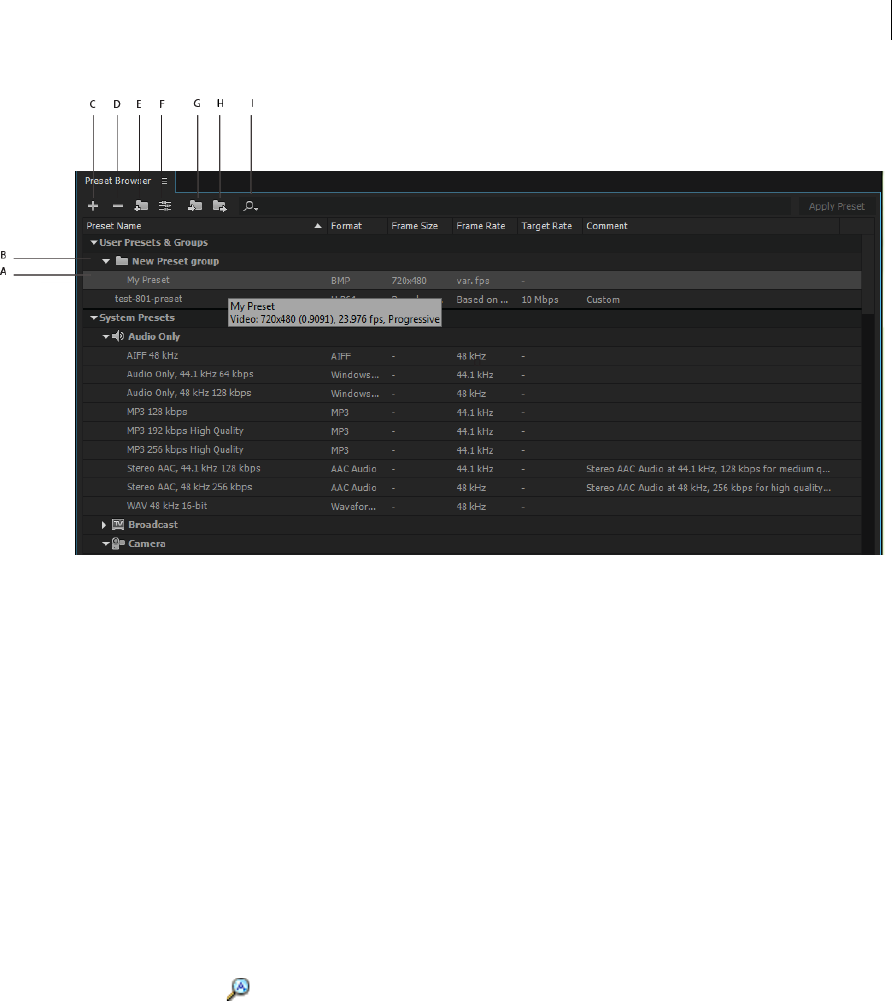Viewport: 892px width, 1001px height.
Task: Click the Create new preset plus icon
Action: (93, 206)
